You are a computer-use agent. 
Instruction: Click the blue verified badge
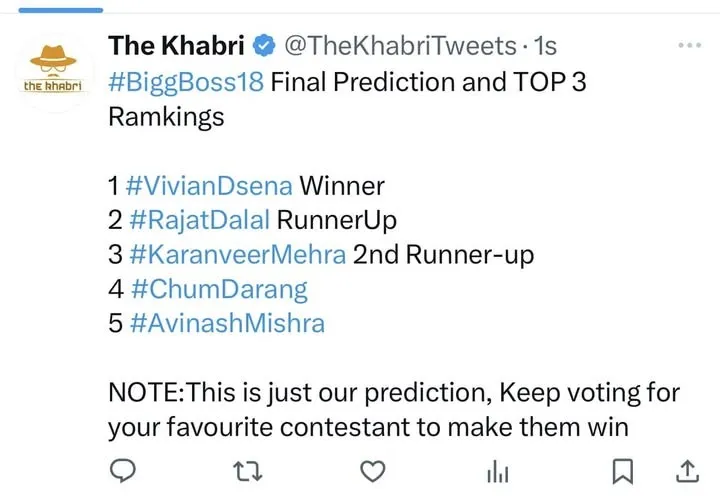point(264,45)
